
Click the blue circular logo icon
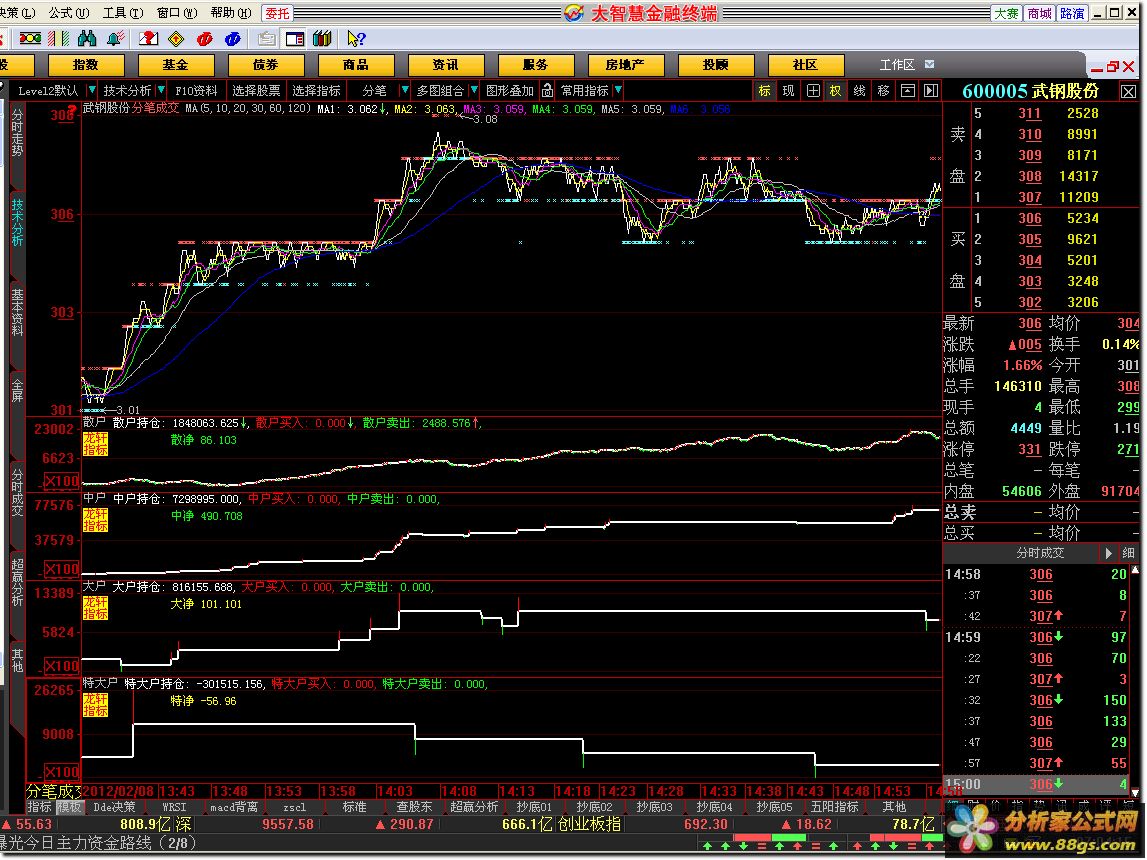[233, 39]
